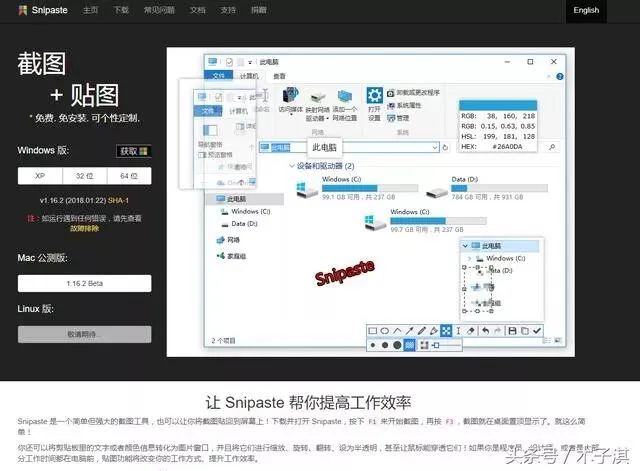Open the 常见问题 navigation item
Screen dimensions: 640x471
(159, 10)
